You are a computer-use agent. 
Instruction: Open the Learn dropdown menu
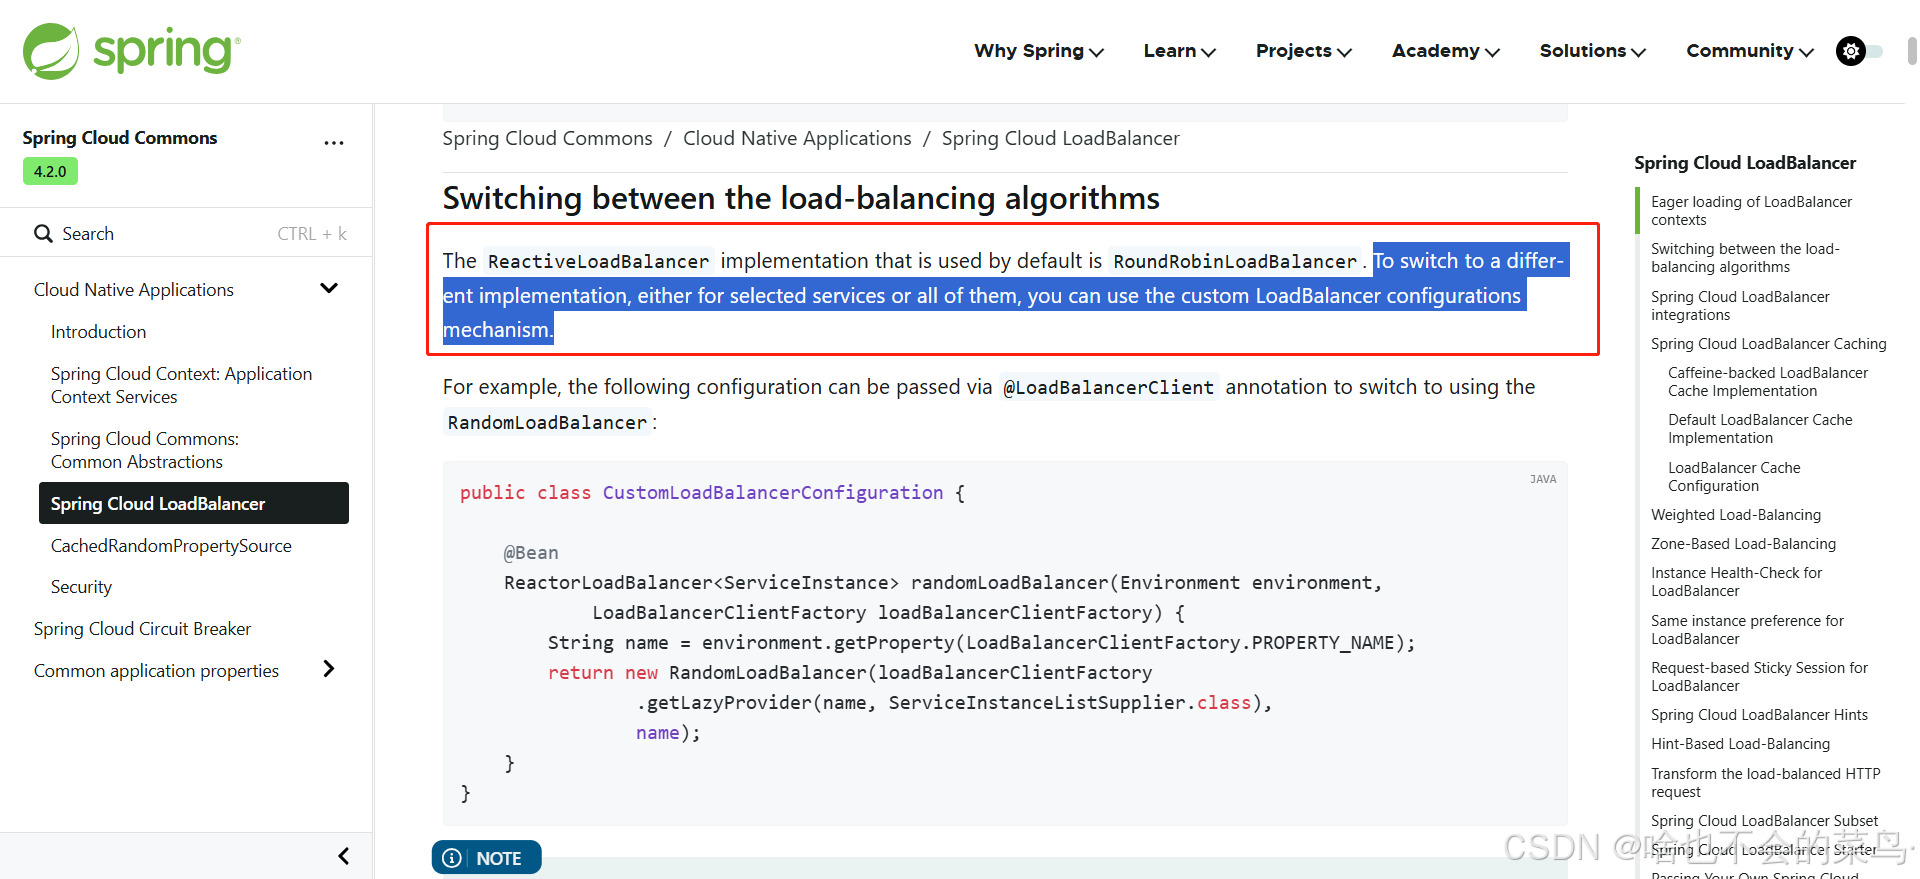coord(1180,51)
